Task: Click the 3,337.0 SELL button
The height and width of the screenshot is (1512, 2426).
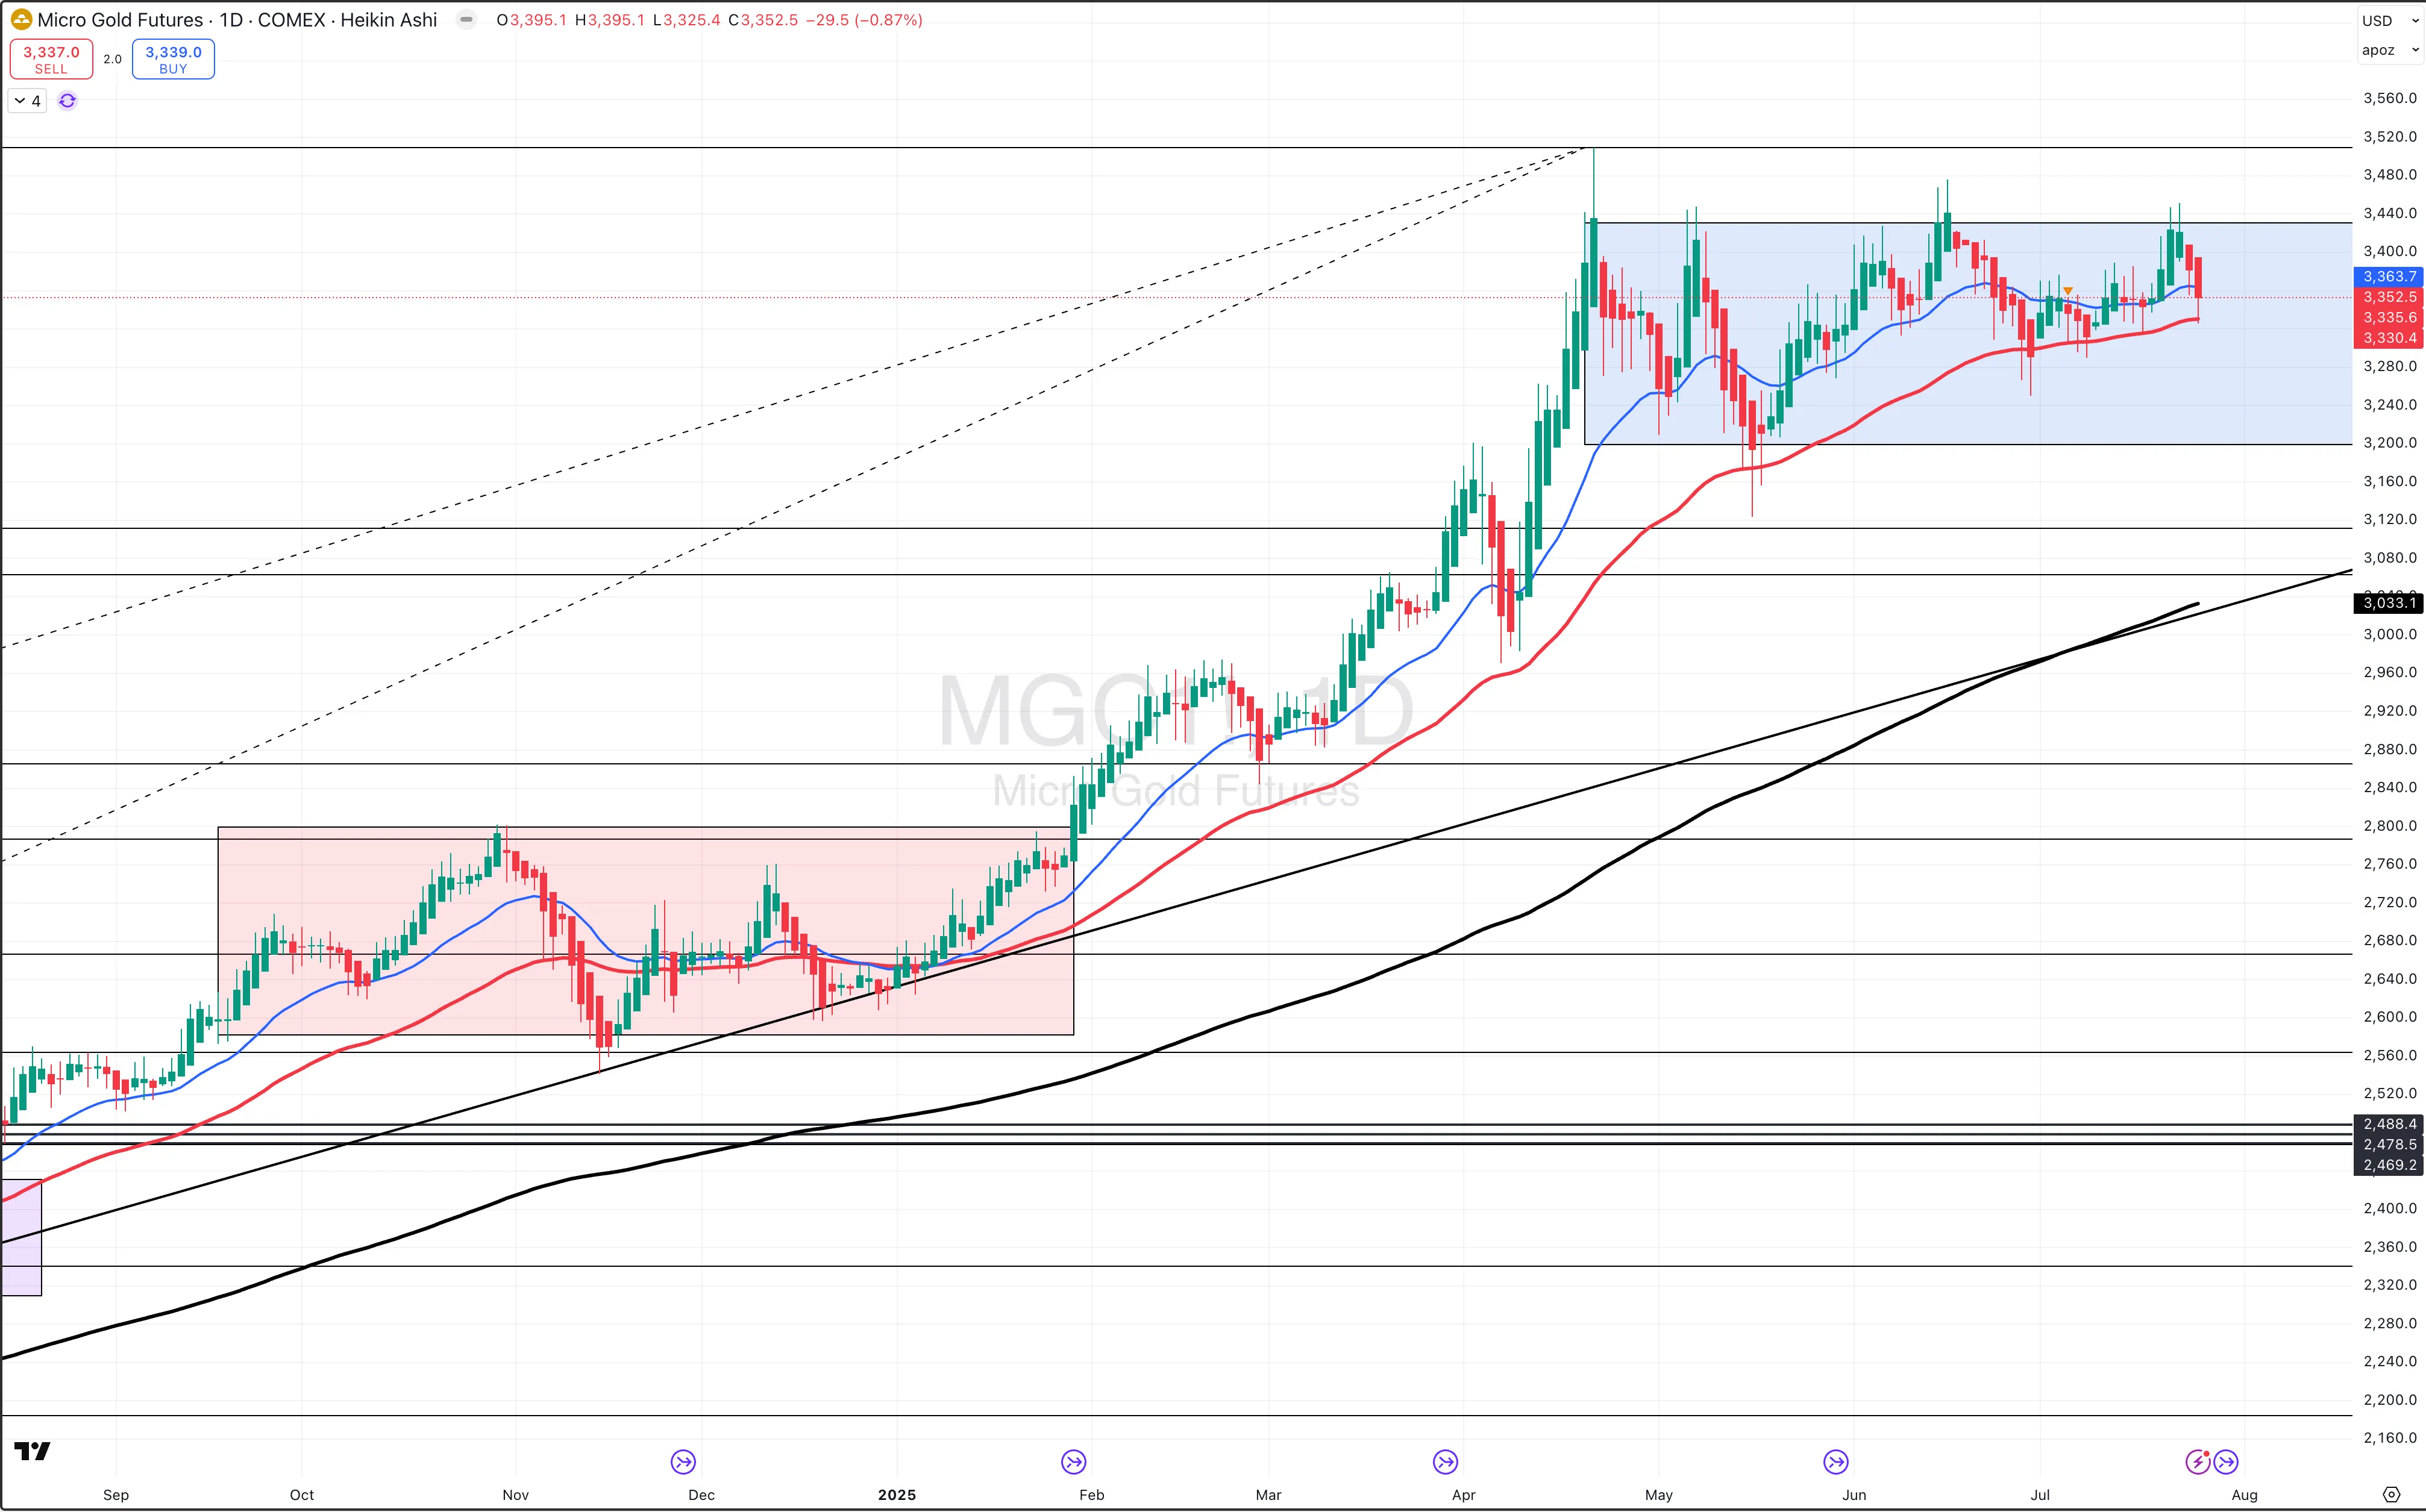Action: coord(51,59)
